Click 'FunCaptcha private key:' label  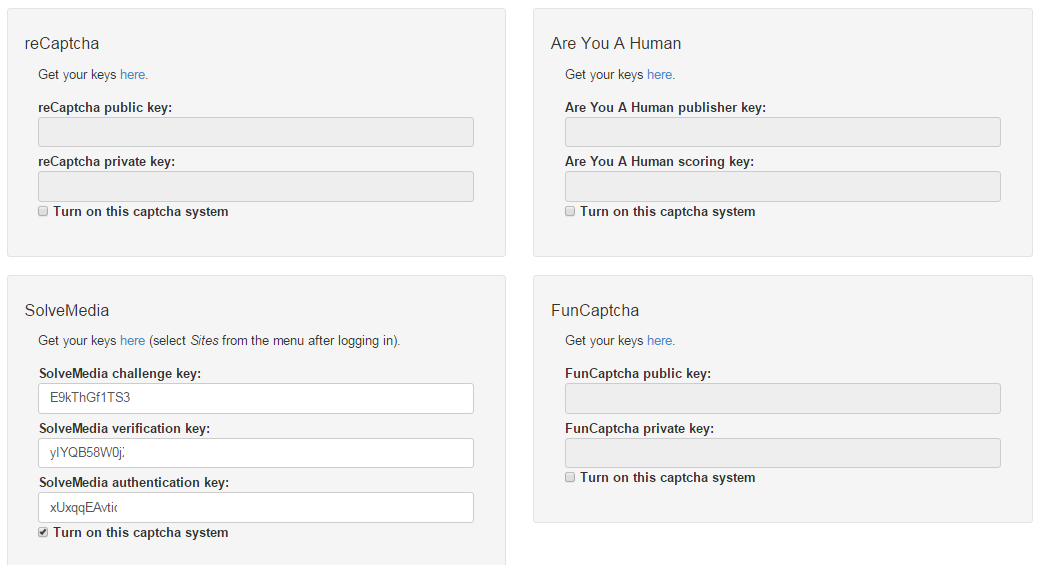639,429
